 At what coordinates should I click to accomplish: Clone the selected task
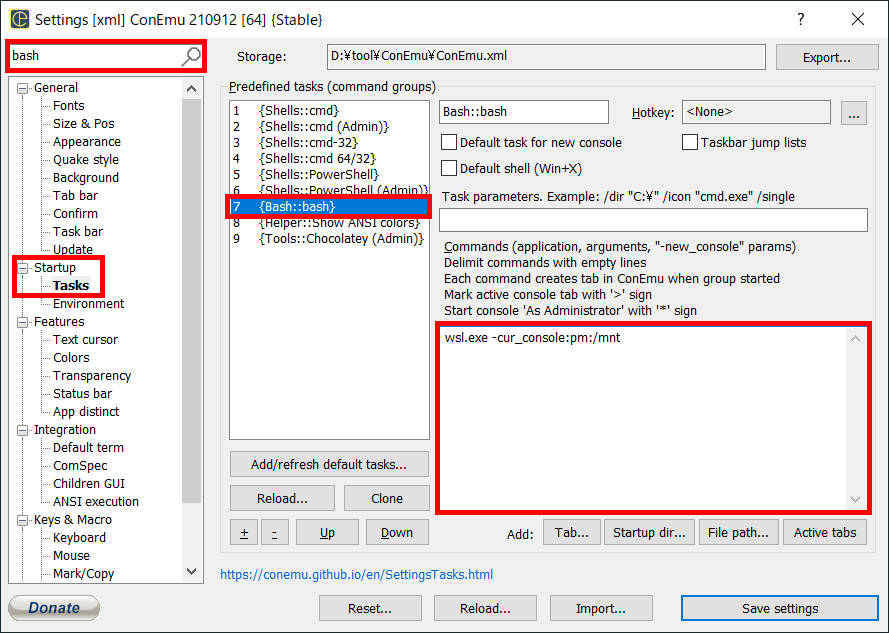[x=387, y=499]
